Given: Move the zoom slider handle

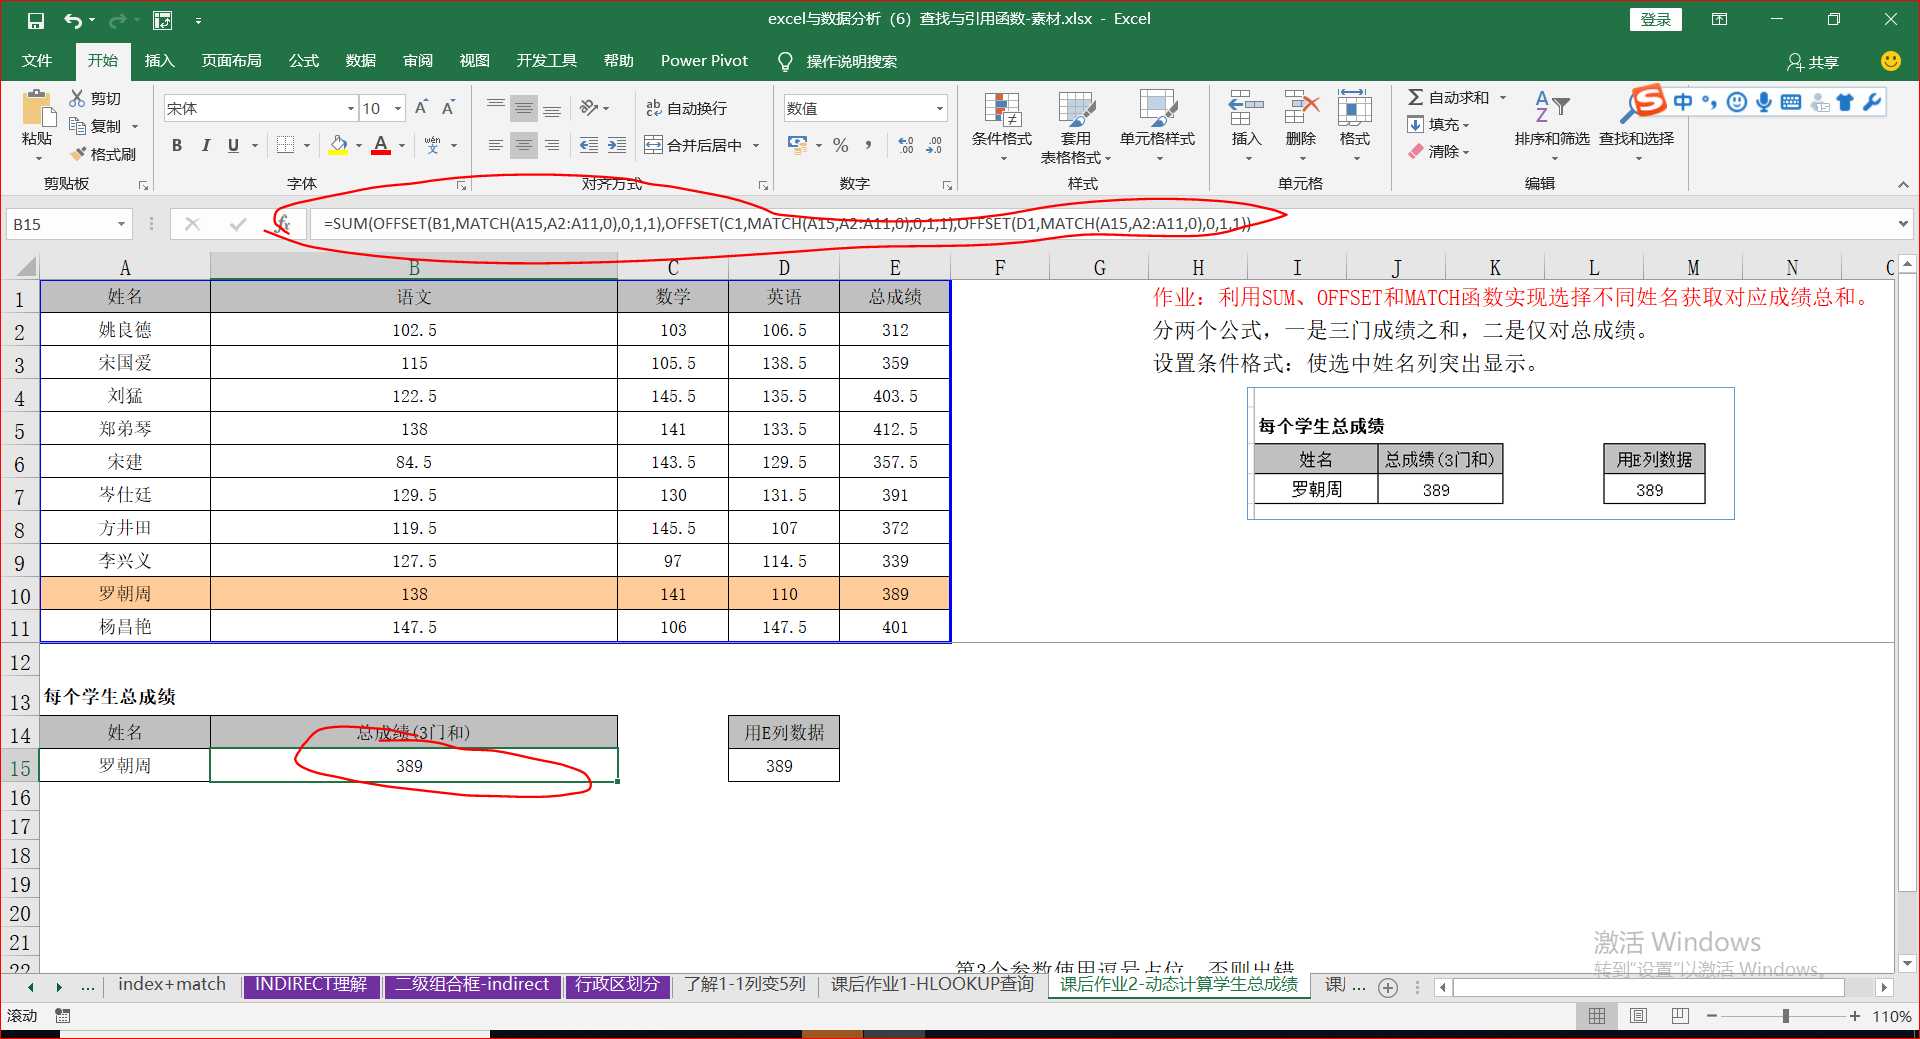Looking at the screenshot, I should 1786,1016.
